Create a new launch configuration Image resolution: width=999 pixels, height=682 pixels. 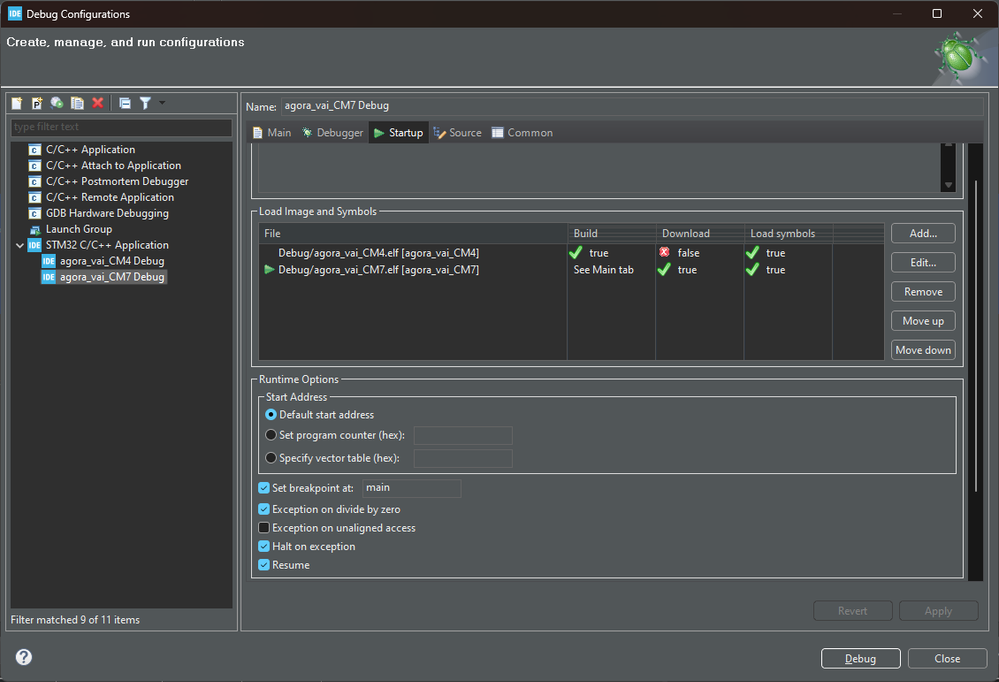coord(16,102)
